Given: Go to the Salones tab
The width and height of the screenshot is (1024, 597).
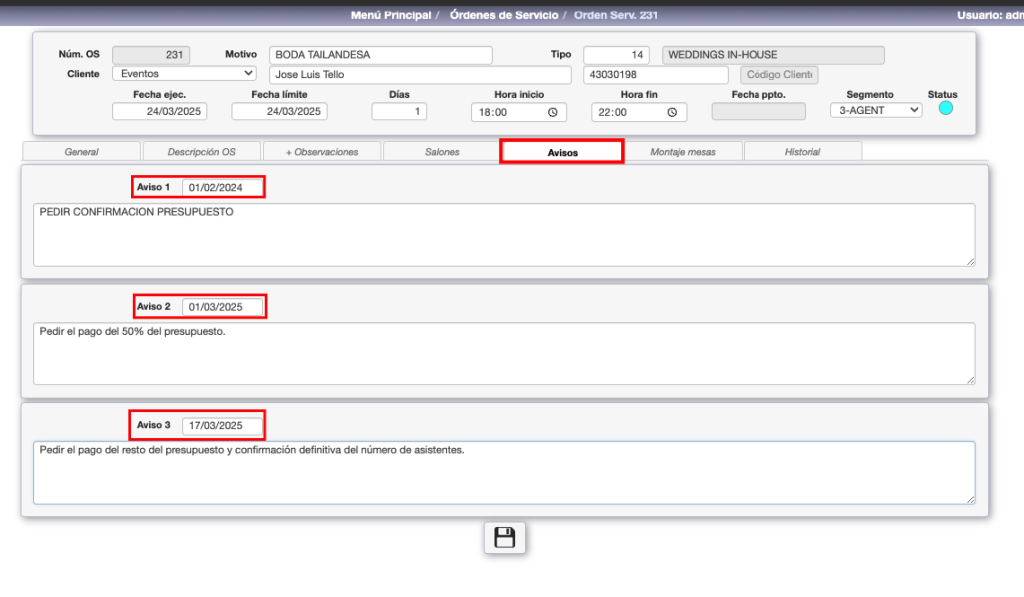Looking at the screenshot, I should pyautogui.click(x=441, y=152).
